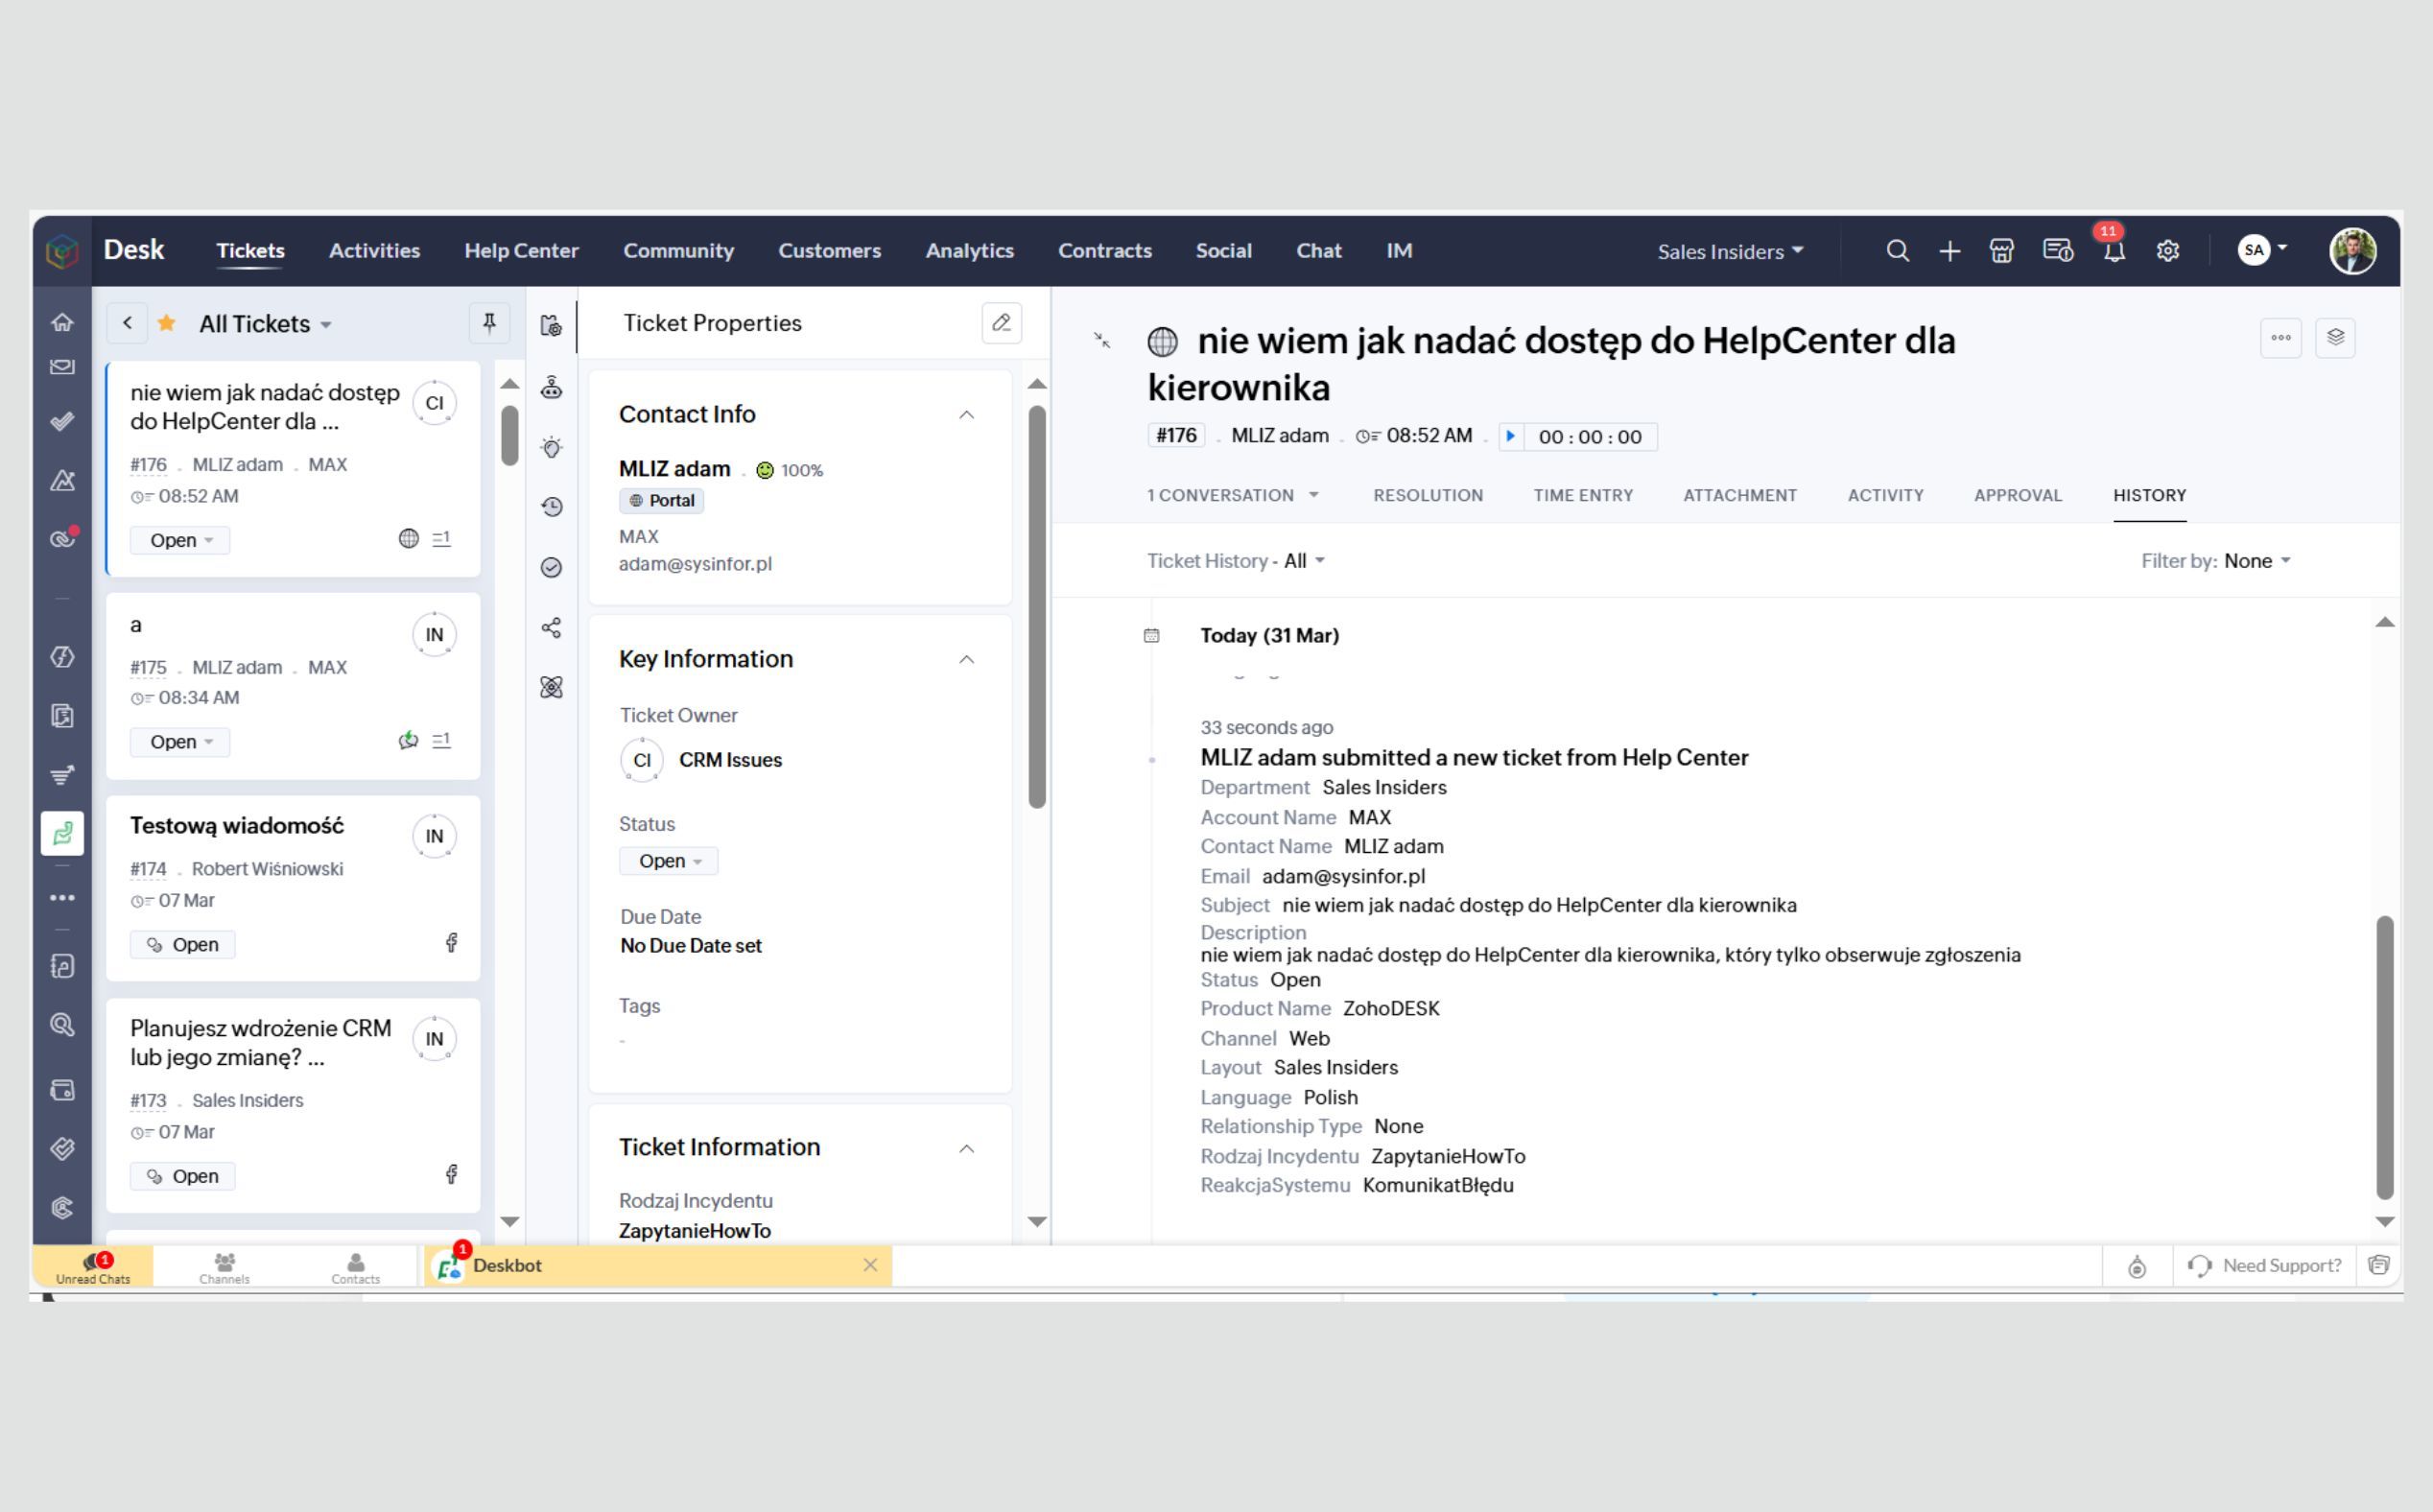Screen dimensions: 2433x1512
Task: Click the checkmark circle icon in side strip
Action: point(551,568)
